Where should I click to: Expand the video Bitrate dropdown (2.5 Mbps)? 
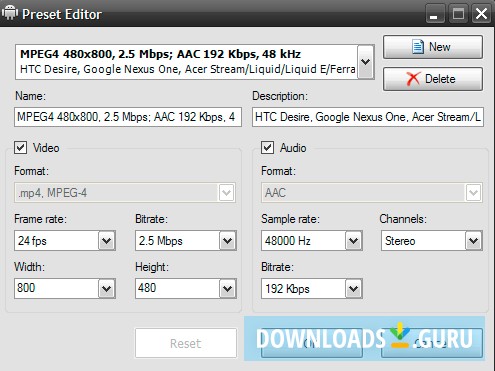point(228,240)
